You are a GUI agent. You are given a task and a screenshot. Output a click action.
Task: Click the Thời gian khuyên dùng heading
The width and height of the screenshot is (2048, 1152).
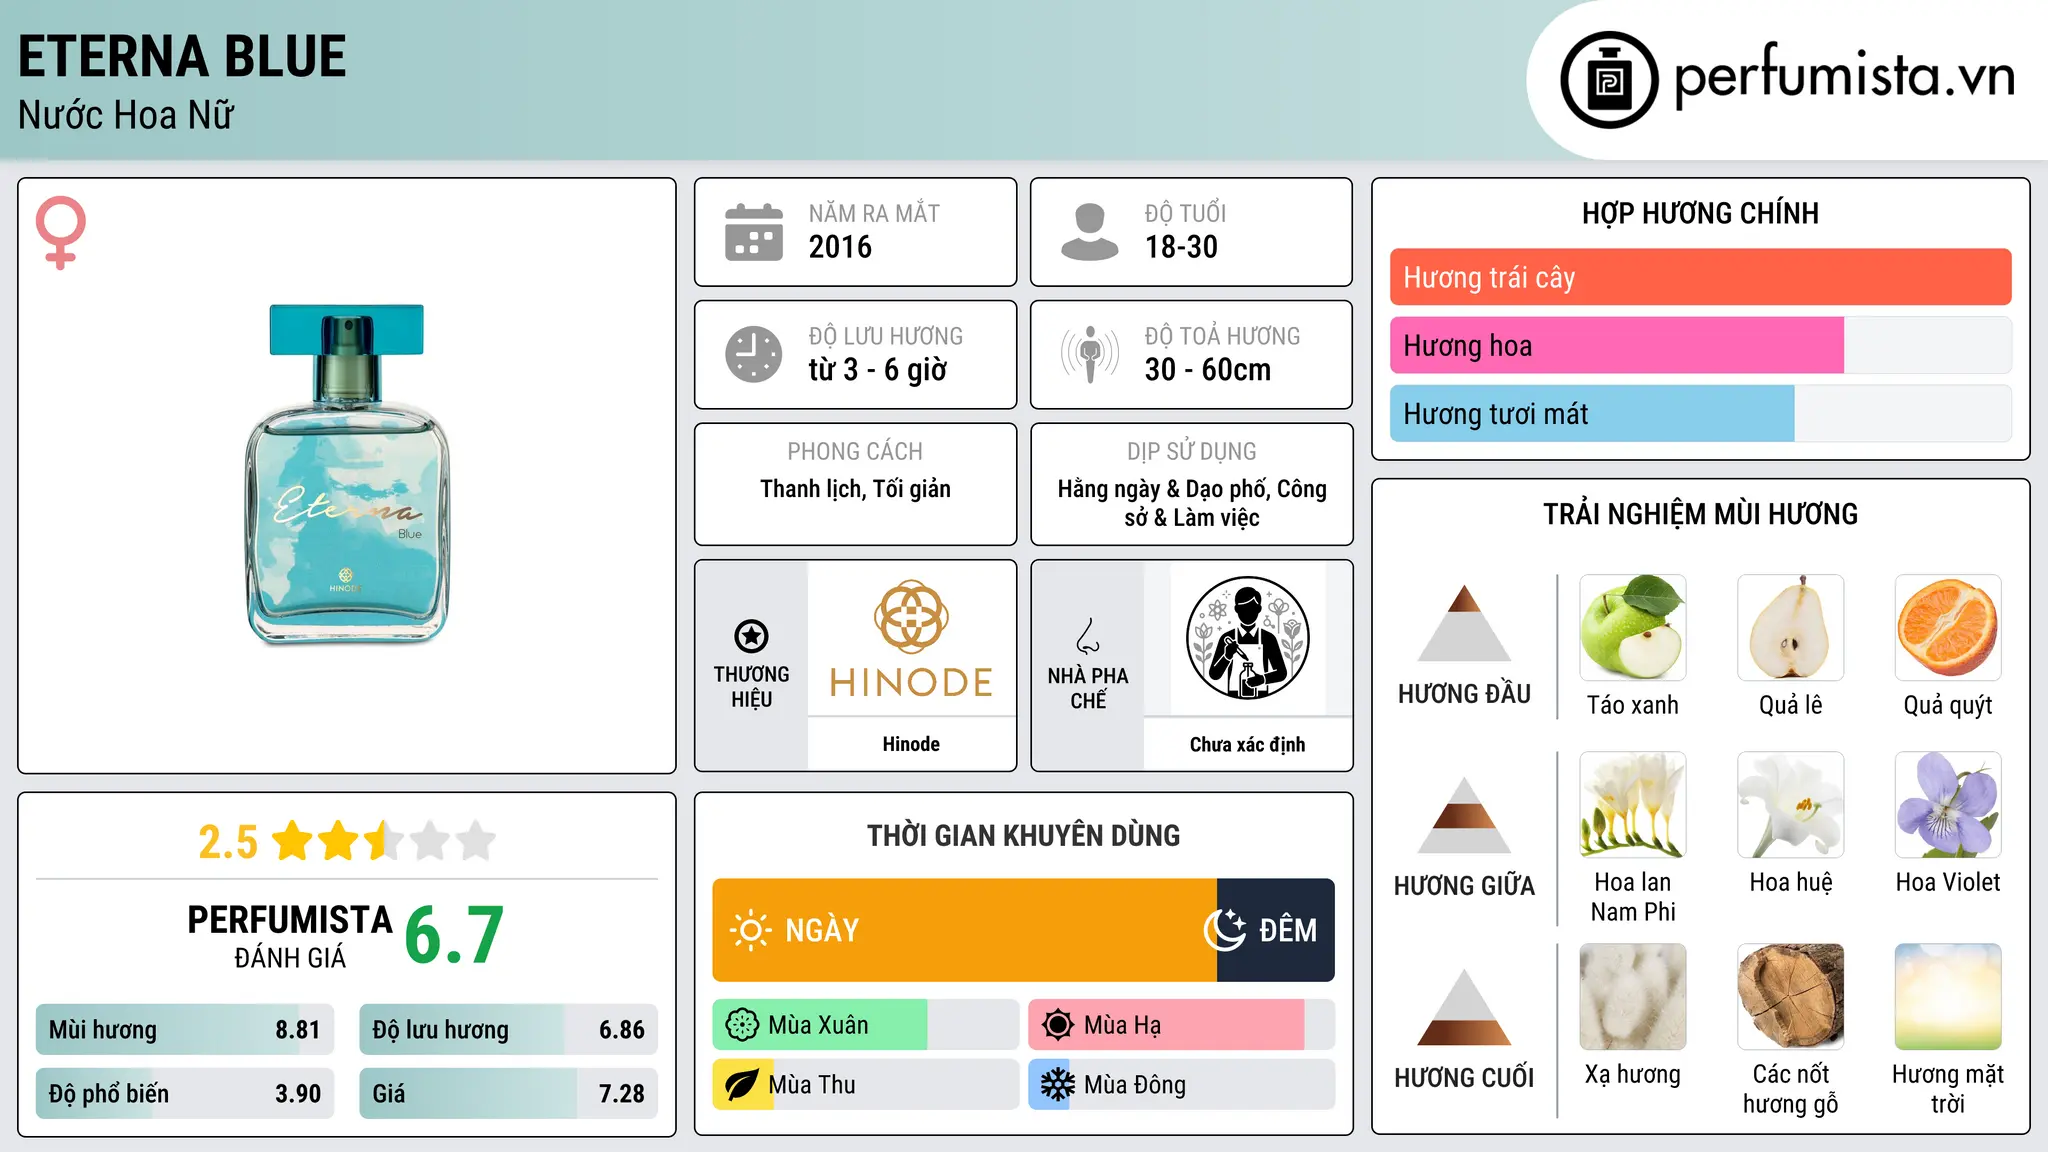[x=1023, y=835]
